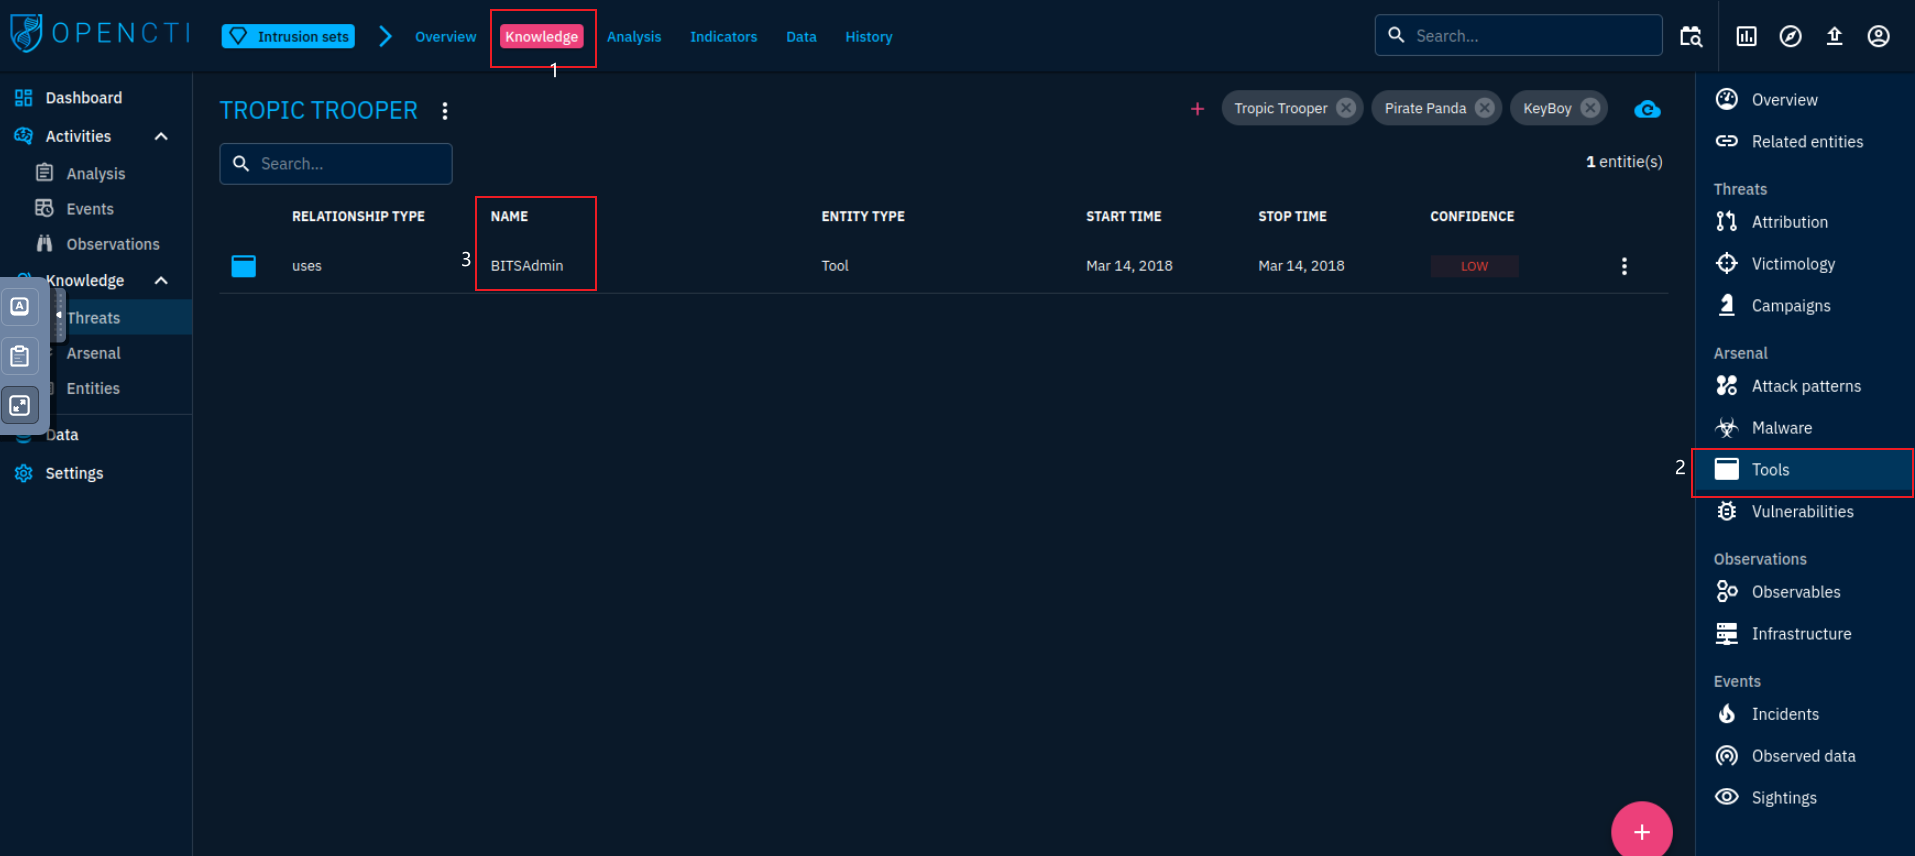Click the pink add relationship floating button
Image resolution: width=1915 pixels, height=856 pixels.
[1641, 831]
